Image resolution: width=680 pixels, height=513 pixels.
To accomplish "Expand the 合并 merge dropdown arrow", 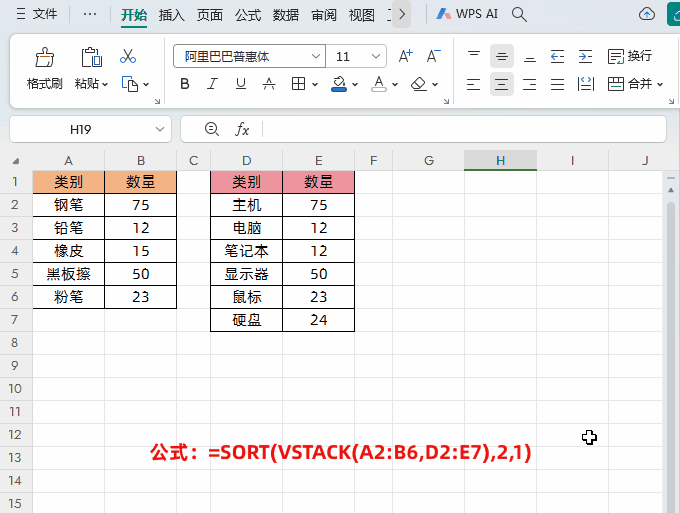I will [660, 84].
